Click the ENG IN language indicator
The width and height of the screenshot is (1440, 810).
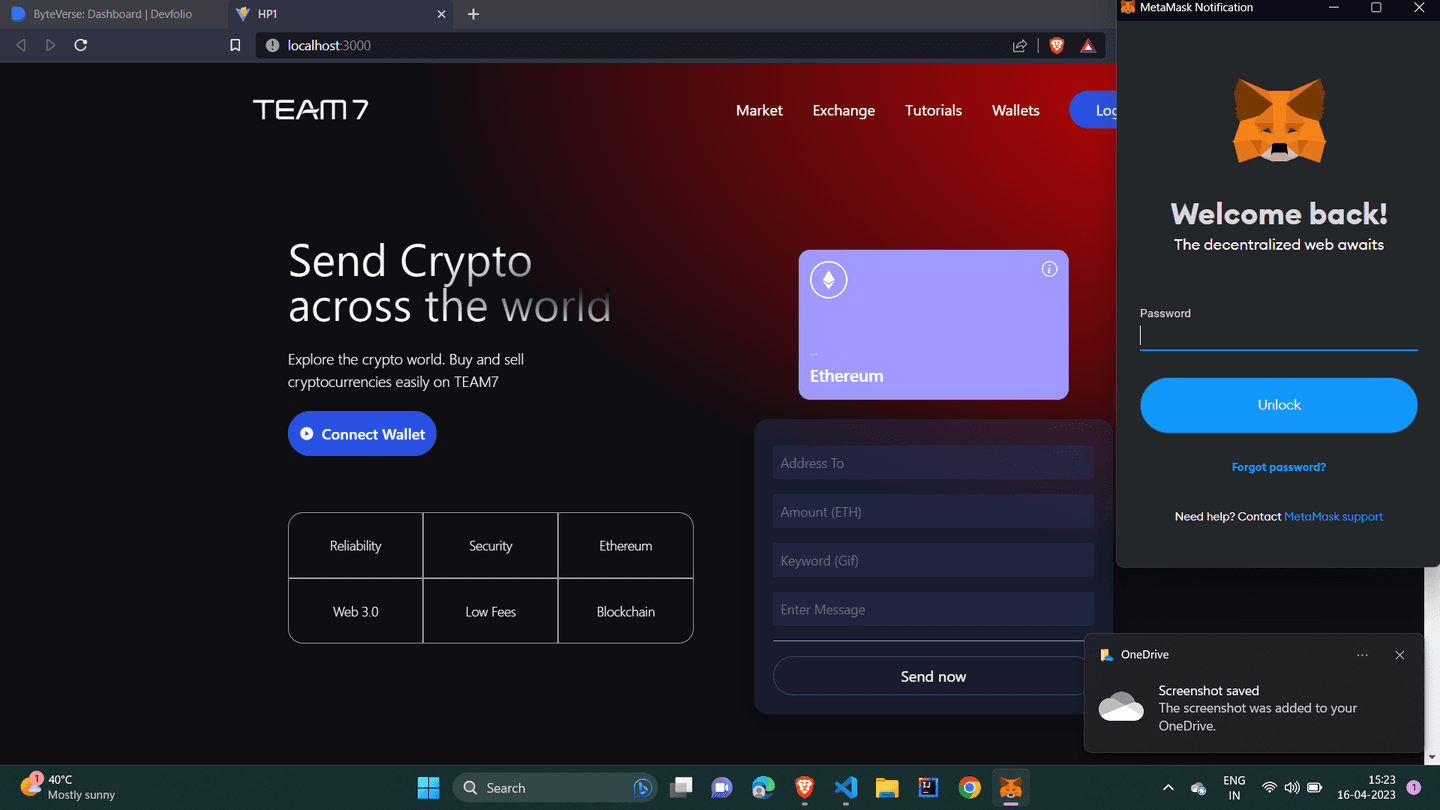(x=1234, y=788)
